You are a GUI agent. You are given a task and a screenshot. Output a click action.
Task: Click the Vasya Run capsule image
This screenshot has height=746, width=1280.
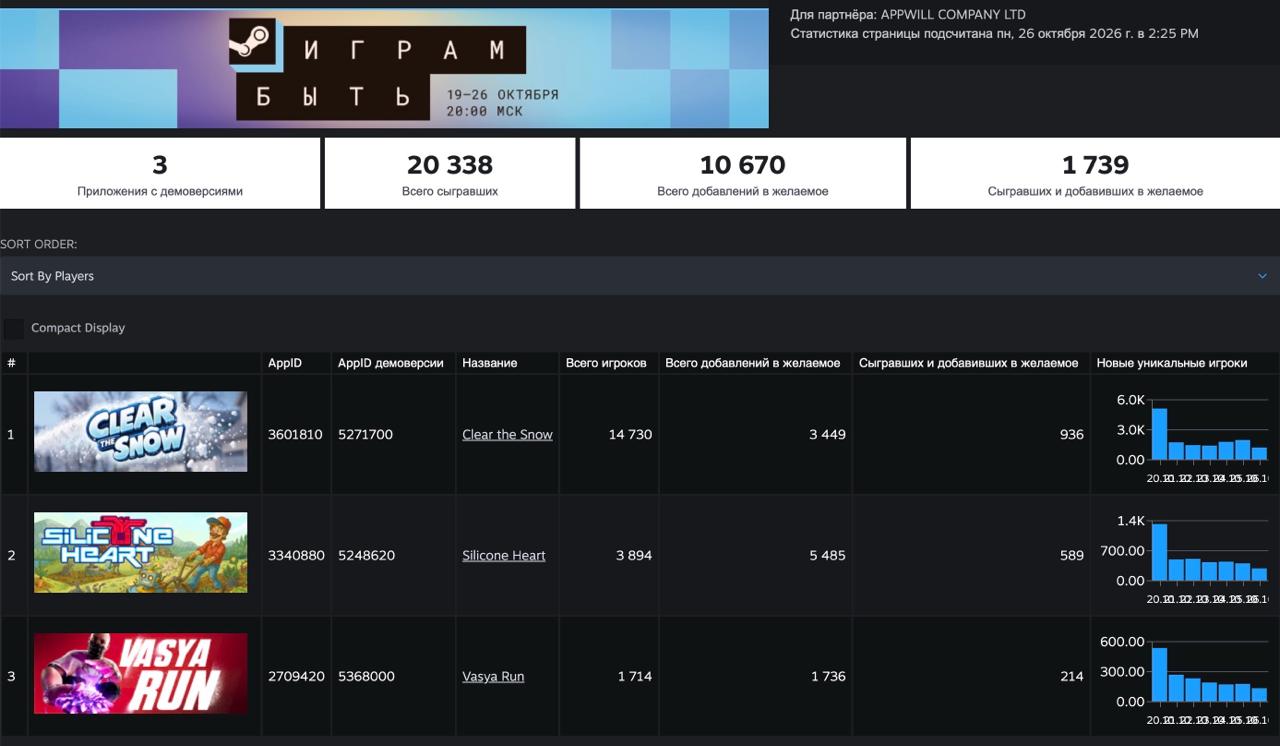pyautogui.click(x=141, y=674)
